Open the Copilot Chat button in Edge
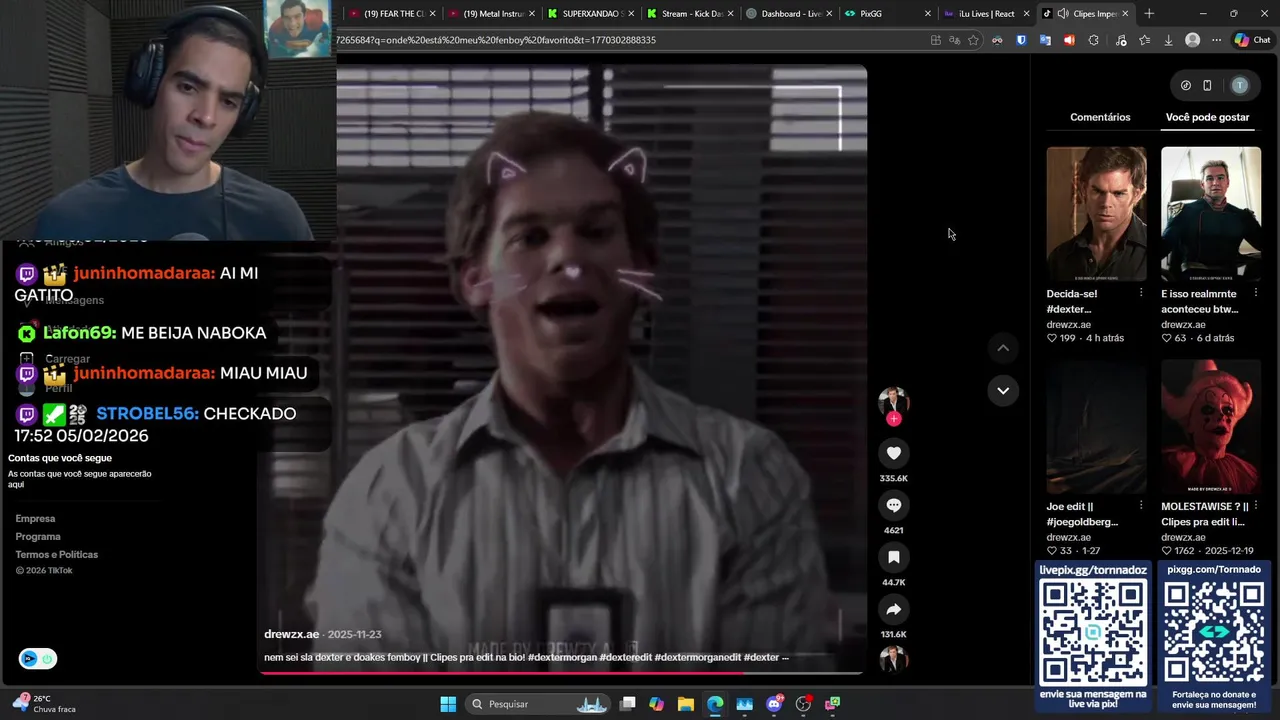This screenshot has width=1280, height=720. [x=1251, y=40]
